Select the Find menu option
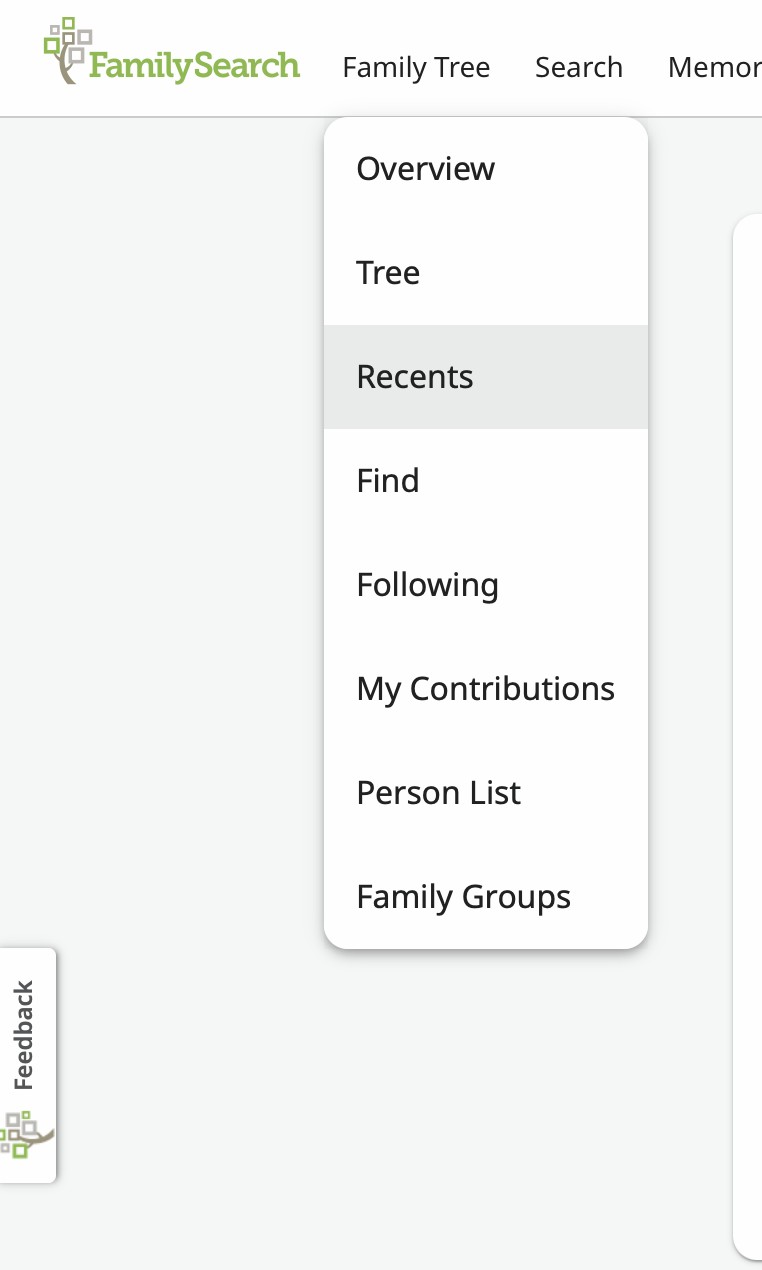Image resolution: width=762 pixels, height=1270 pixels. (388, 481)
